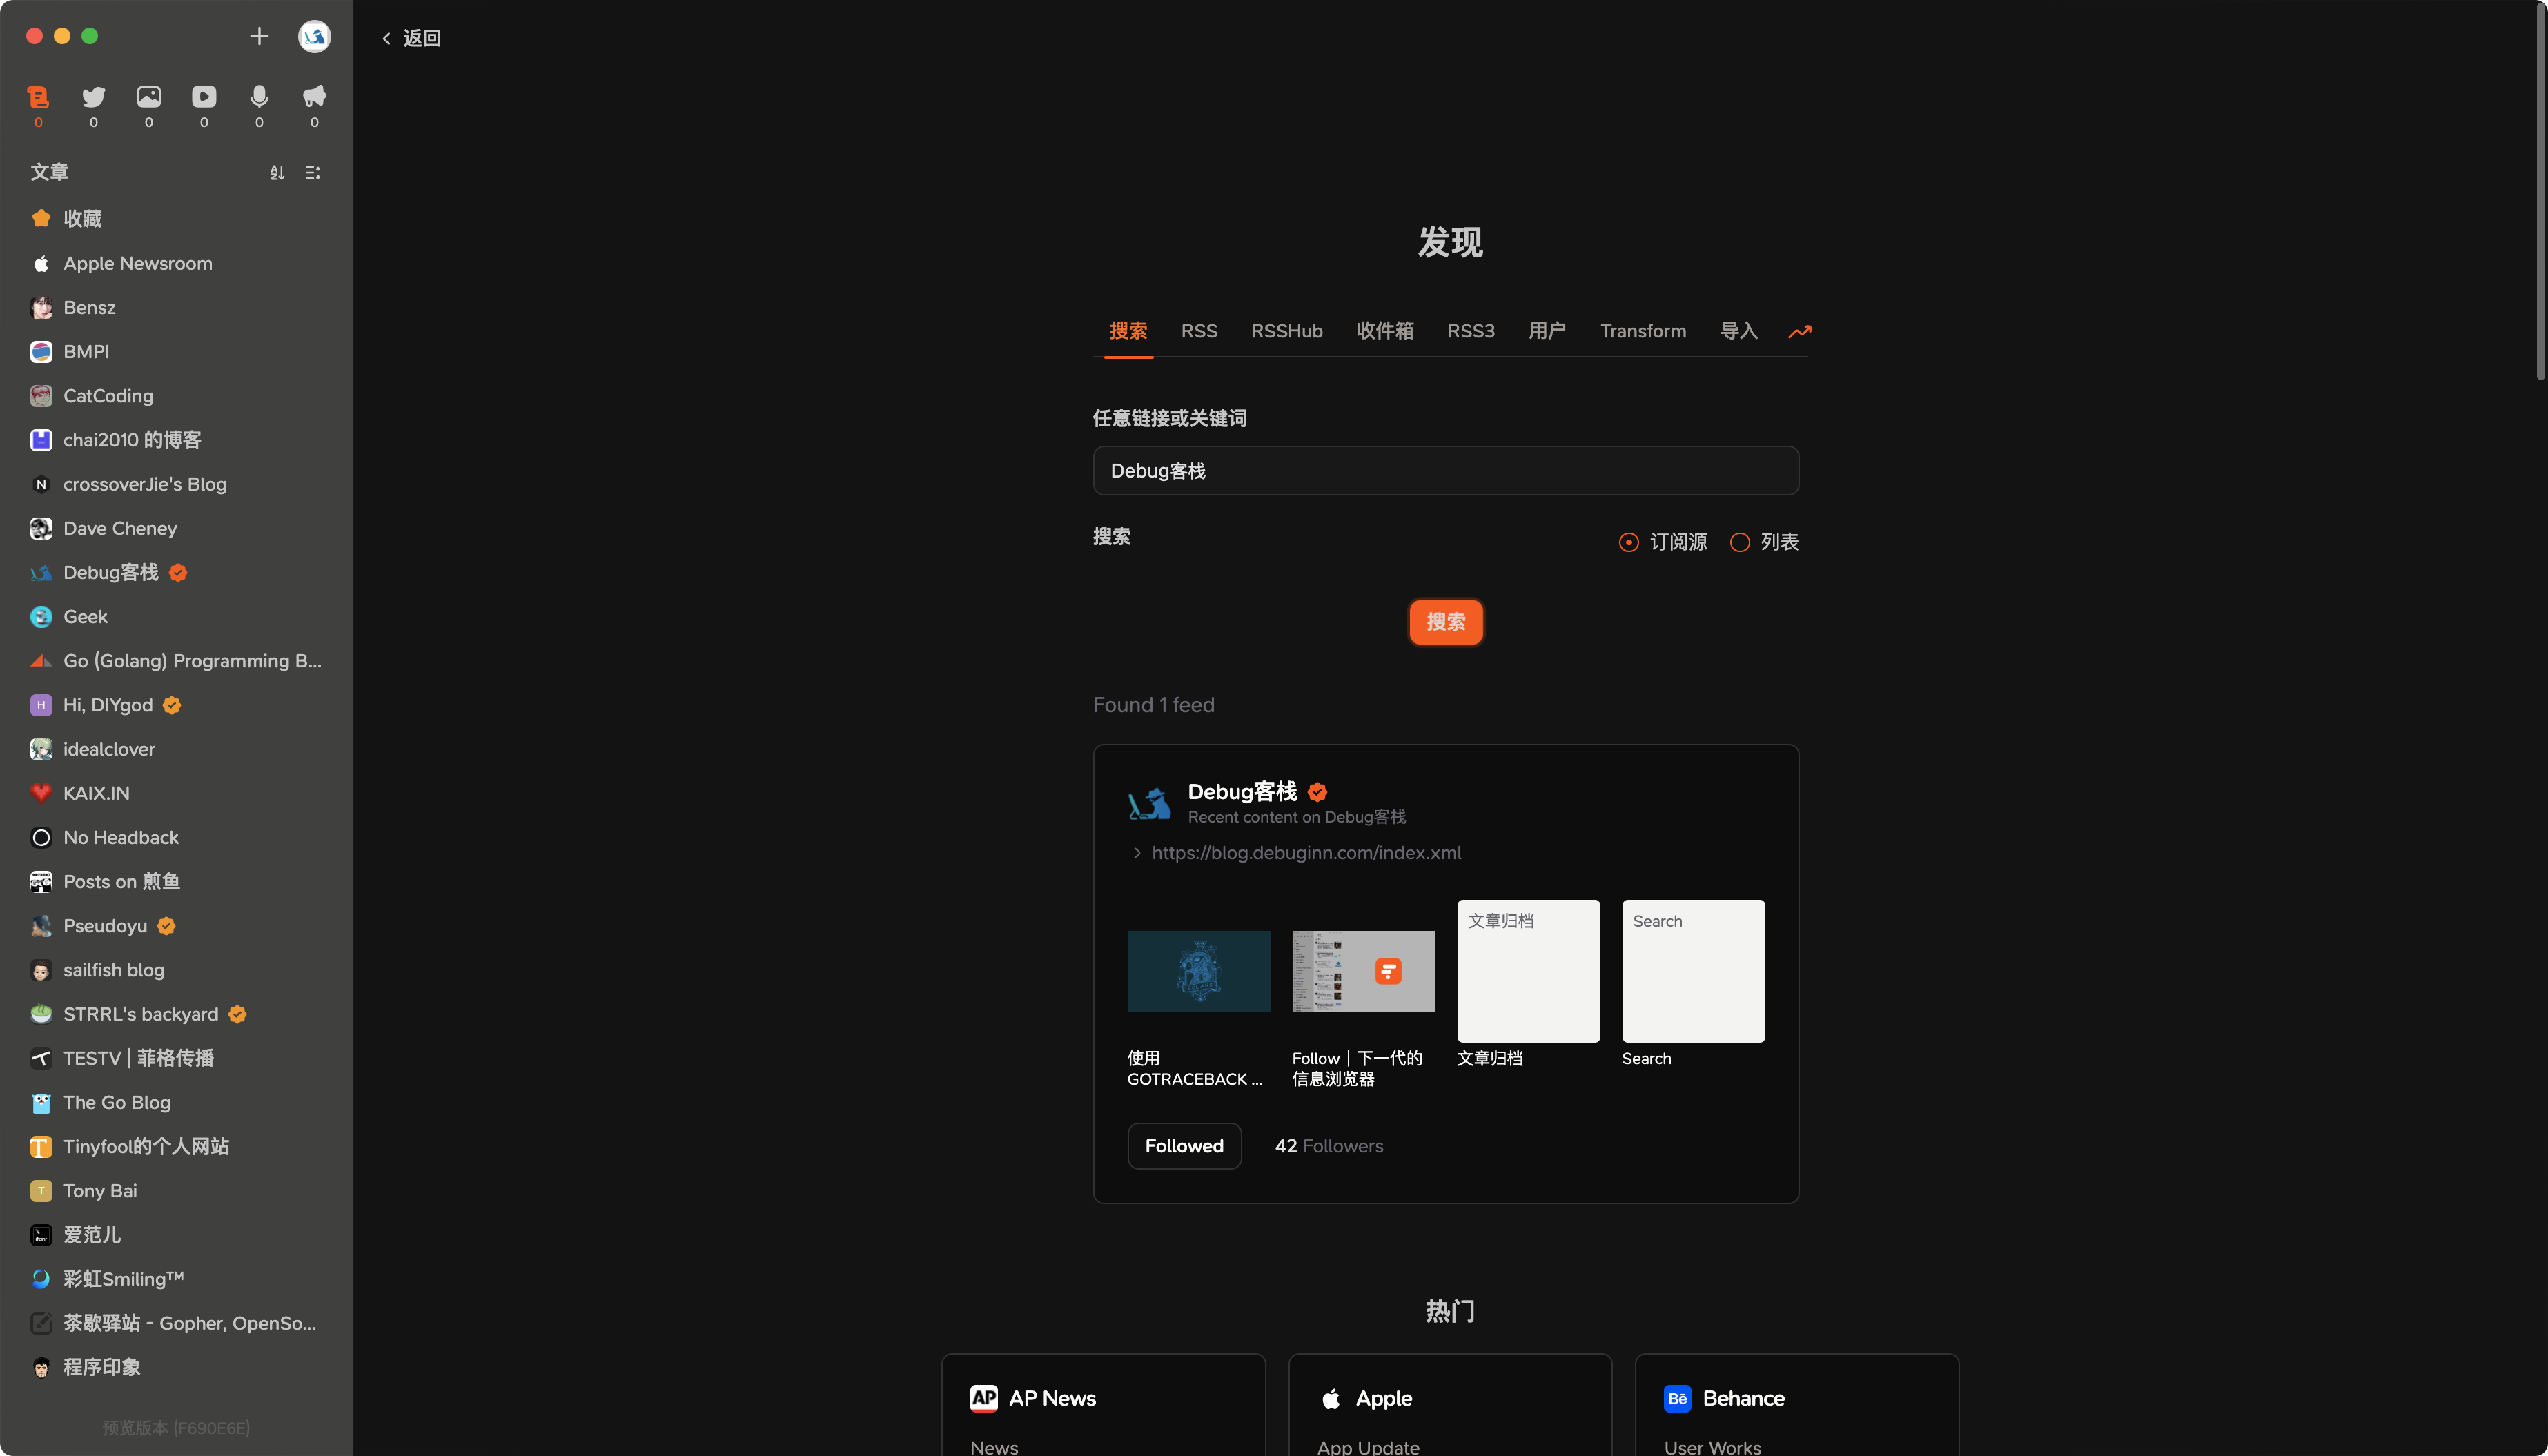Click the 文章归档 preview thumbnail

[1528, 970]
